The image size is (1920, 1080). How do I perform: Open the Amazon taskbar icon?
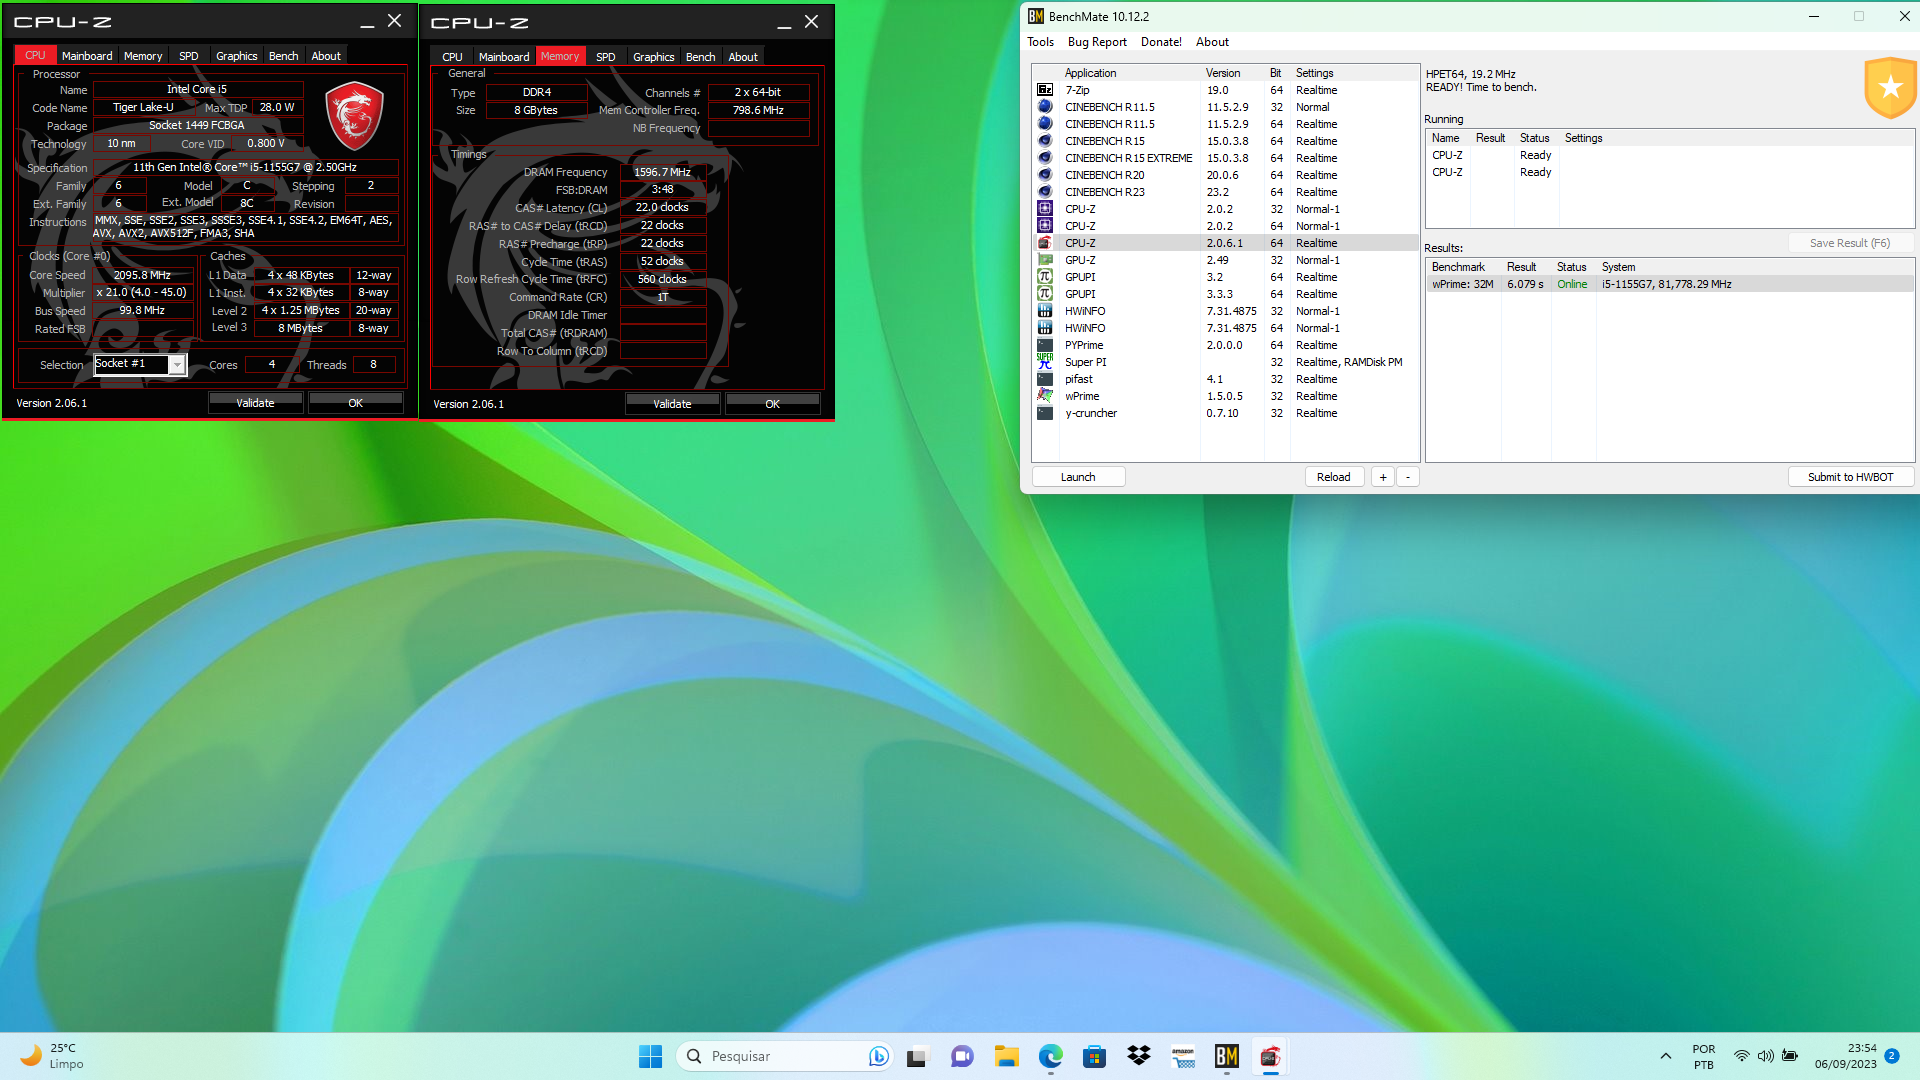tap(1183, 1056)
